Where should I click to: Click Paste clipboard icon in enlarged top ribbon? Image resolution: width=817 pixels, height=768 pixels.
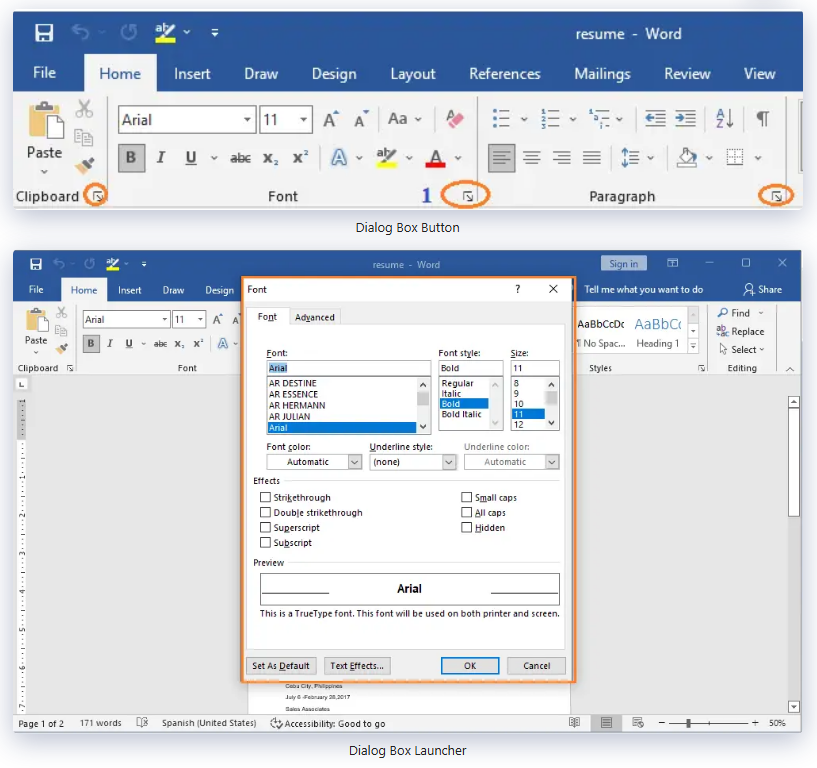coord(46,120)
